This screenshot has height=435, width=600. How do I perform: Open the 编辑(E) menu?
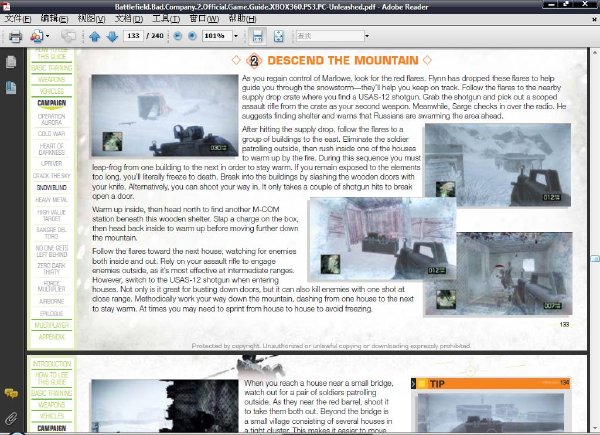[x=54, y=18]
